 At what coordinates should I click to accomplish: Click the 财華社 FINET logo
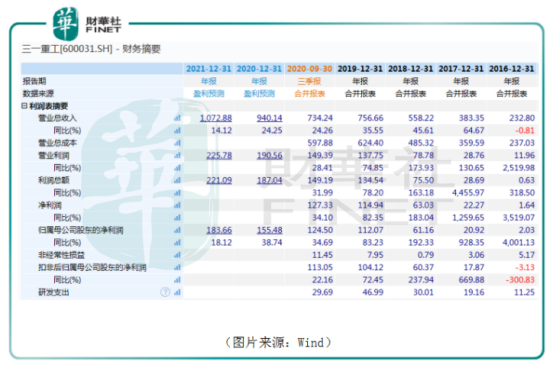[x=87, y=24]
